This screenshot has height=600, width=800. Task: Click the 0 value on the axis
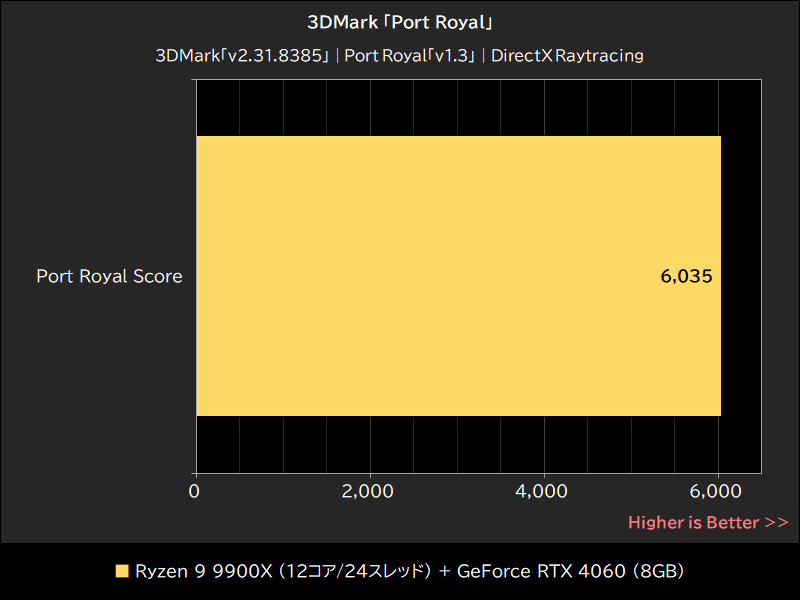(x=195, y=492)
